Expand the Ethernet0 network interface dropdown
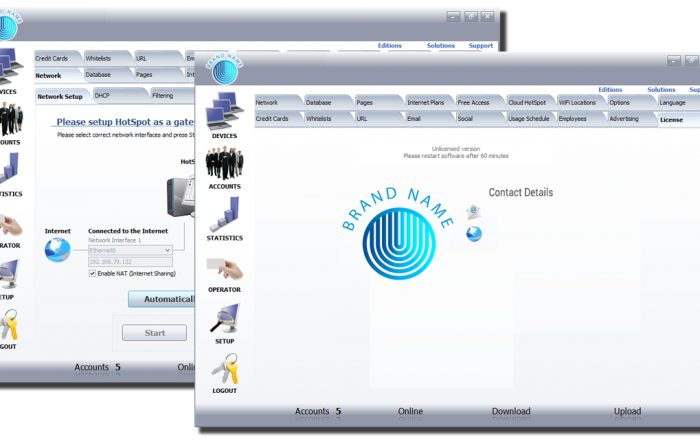700x441 pixels. 167,251
